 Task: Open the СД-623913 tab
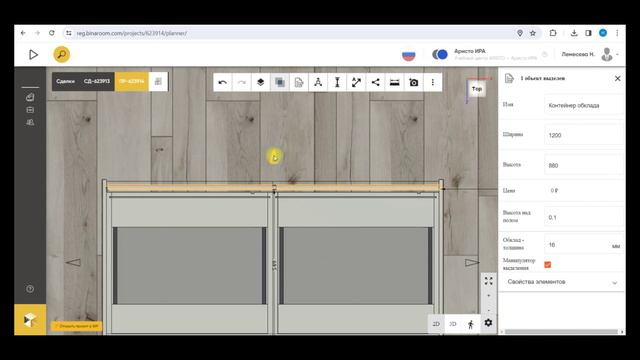click(97, 81)
